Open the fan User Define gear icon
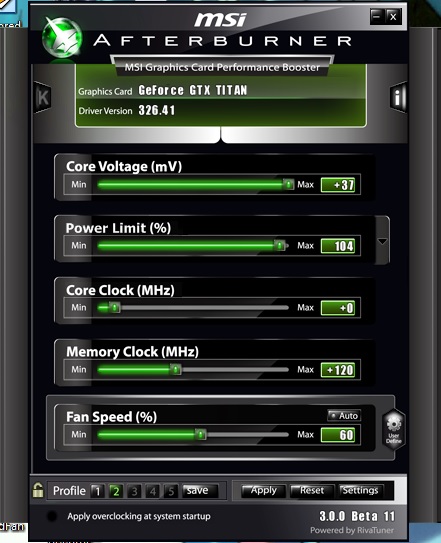This screenshot has width=441, height=543. [x=394, y=429]
